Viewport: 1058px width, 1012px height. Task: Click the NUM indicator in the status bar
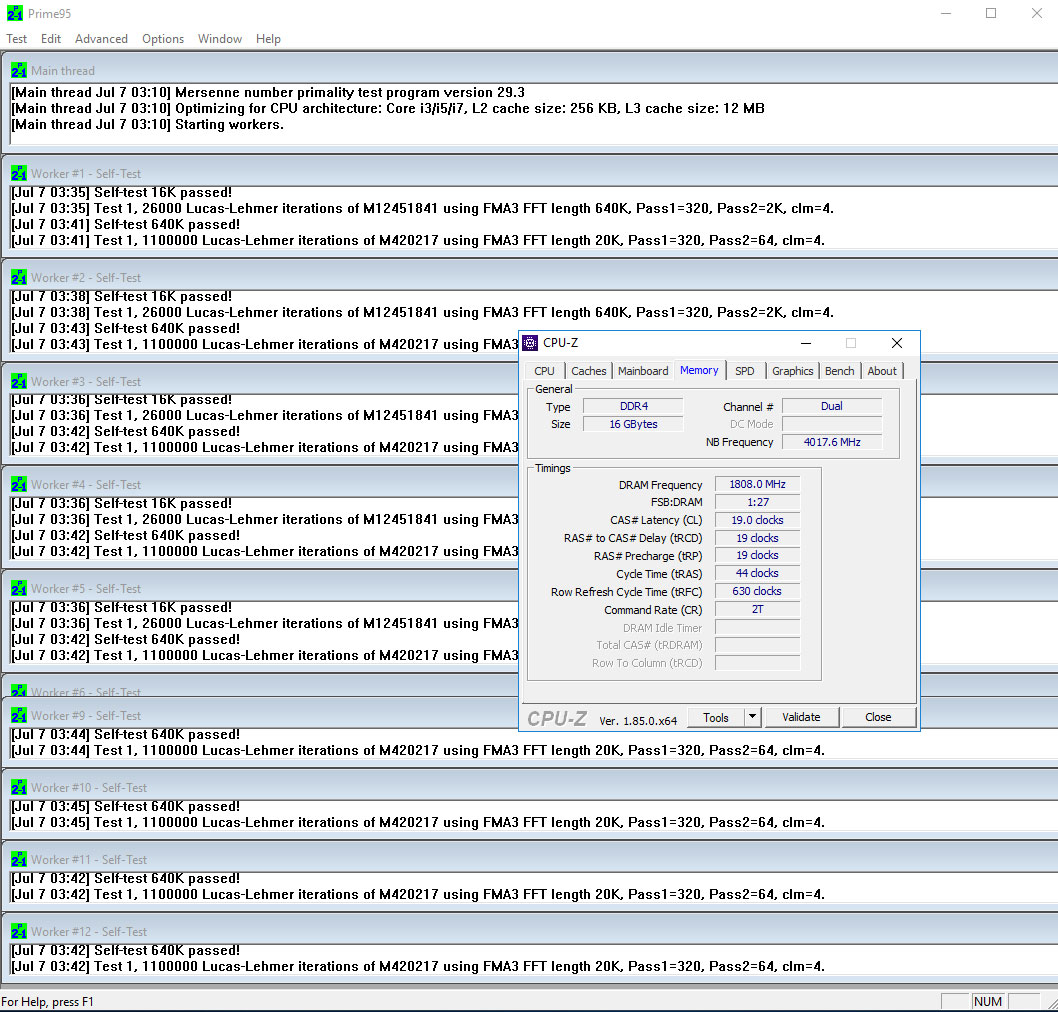click(x=988, y=1002)
